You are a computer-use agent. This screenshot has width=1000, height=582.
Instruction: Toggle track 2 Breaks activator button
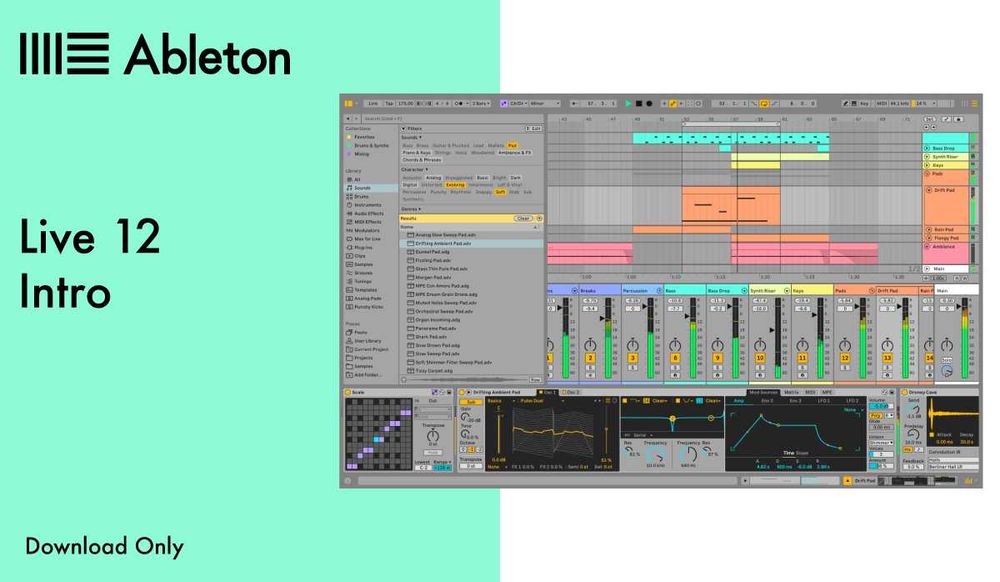(x=590, y=358)
